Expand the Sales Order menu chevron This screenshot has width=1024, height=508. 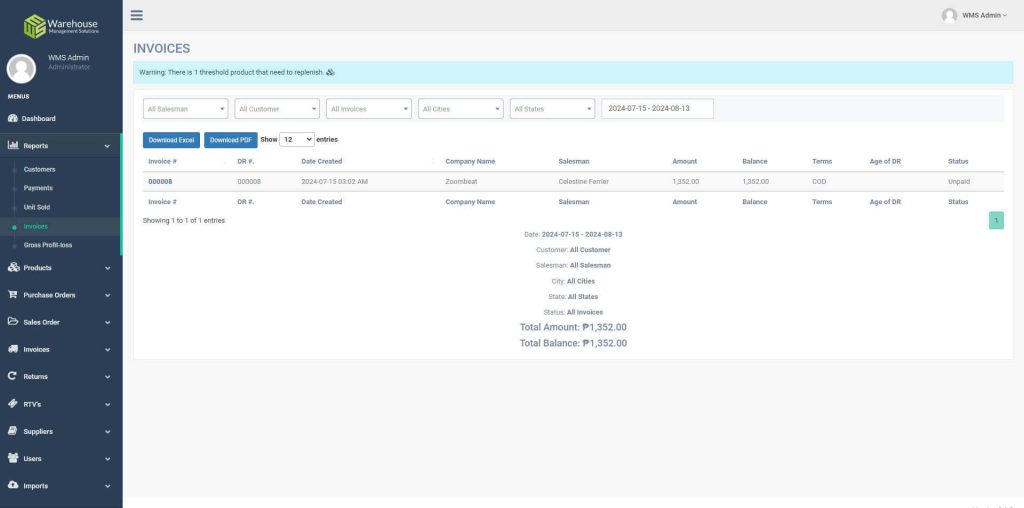107,323
